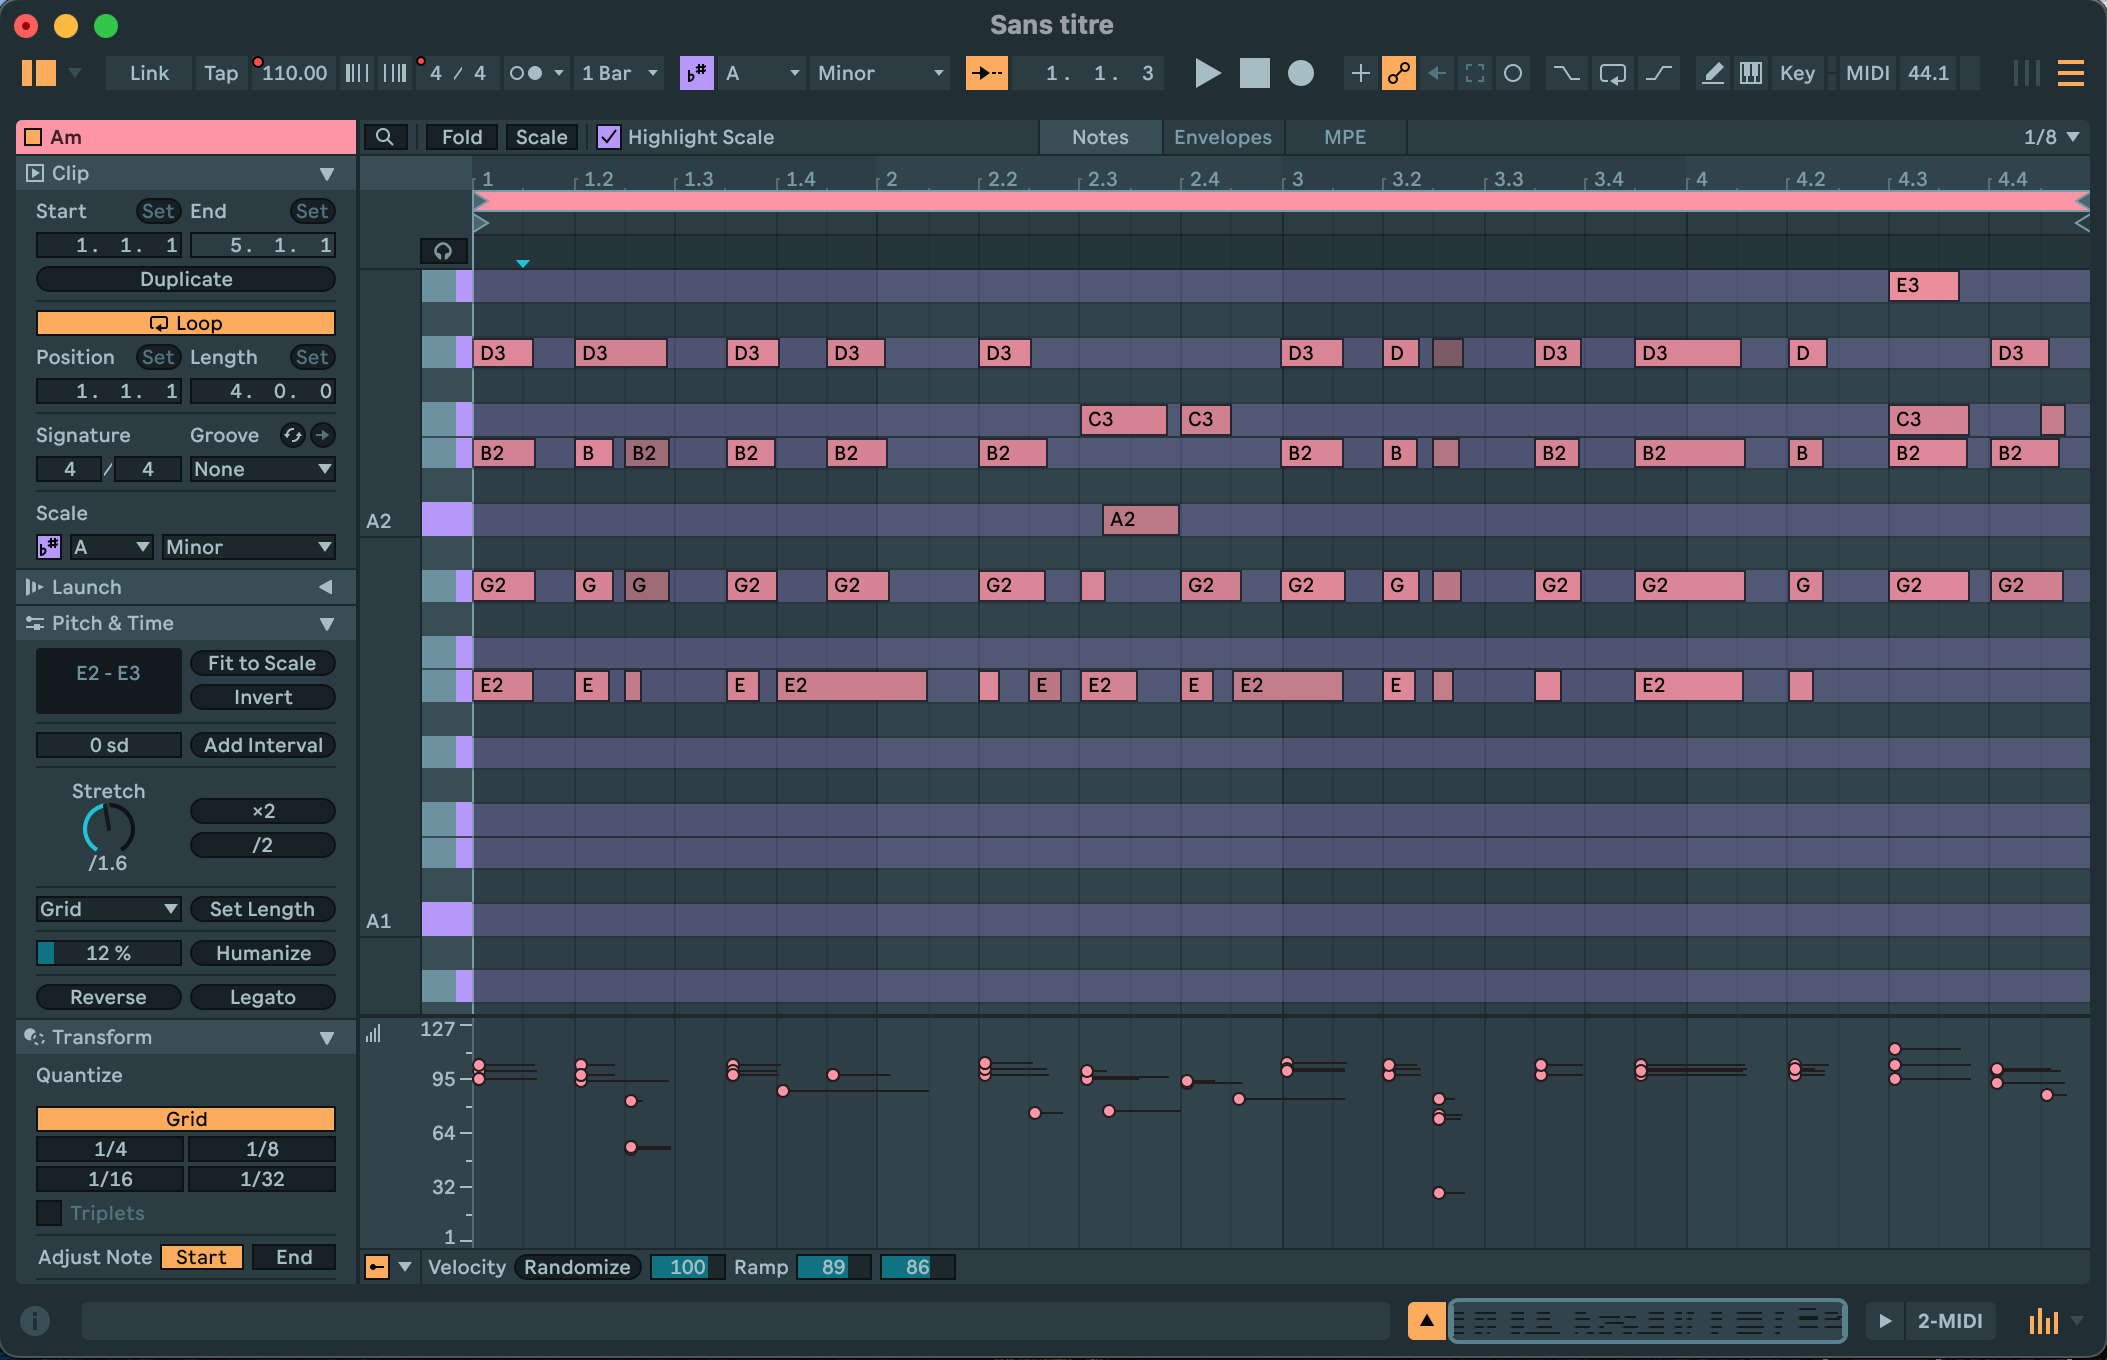Image resolution: width=2107 pixels, height=1360 pixels.
Task: Click the scale mode sharp-flat icon in toolbar
Action: (x=696, y=73)
